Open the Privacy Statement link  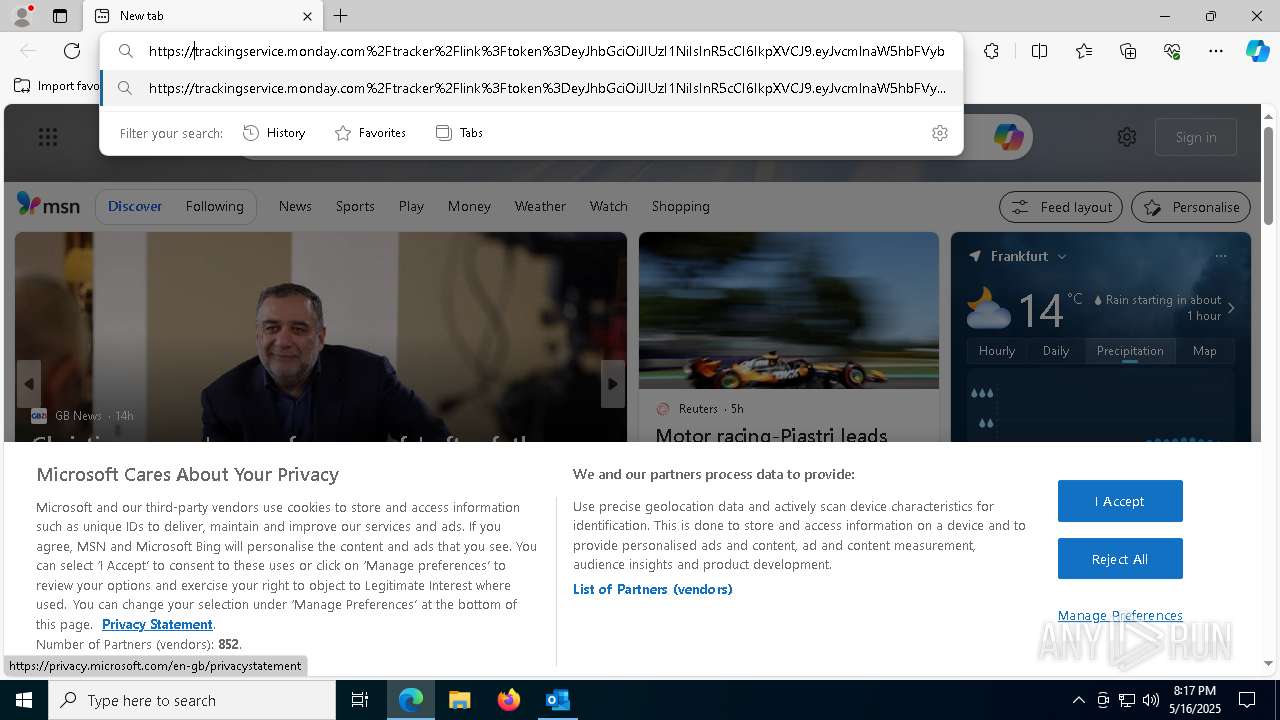point(157,624)
